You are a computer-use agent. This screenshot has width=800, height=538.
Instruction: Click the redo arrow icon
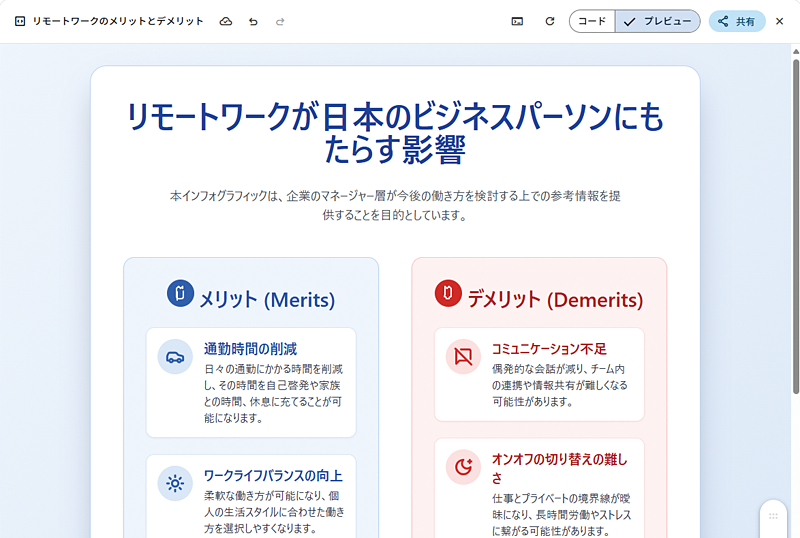(x=280, y=21)
